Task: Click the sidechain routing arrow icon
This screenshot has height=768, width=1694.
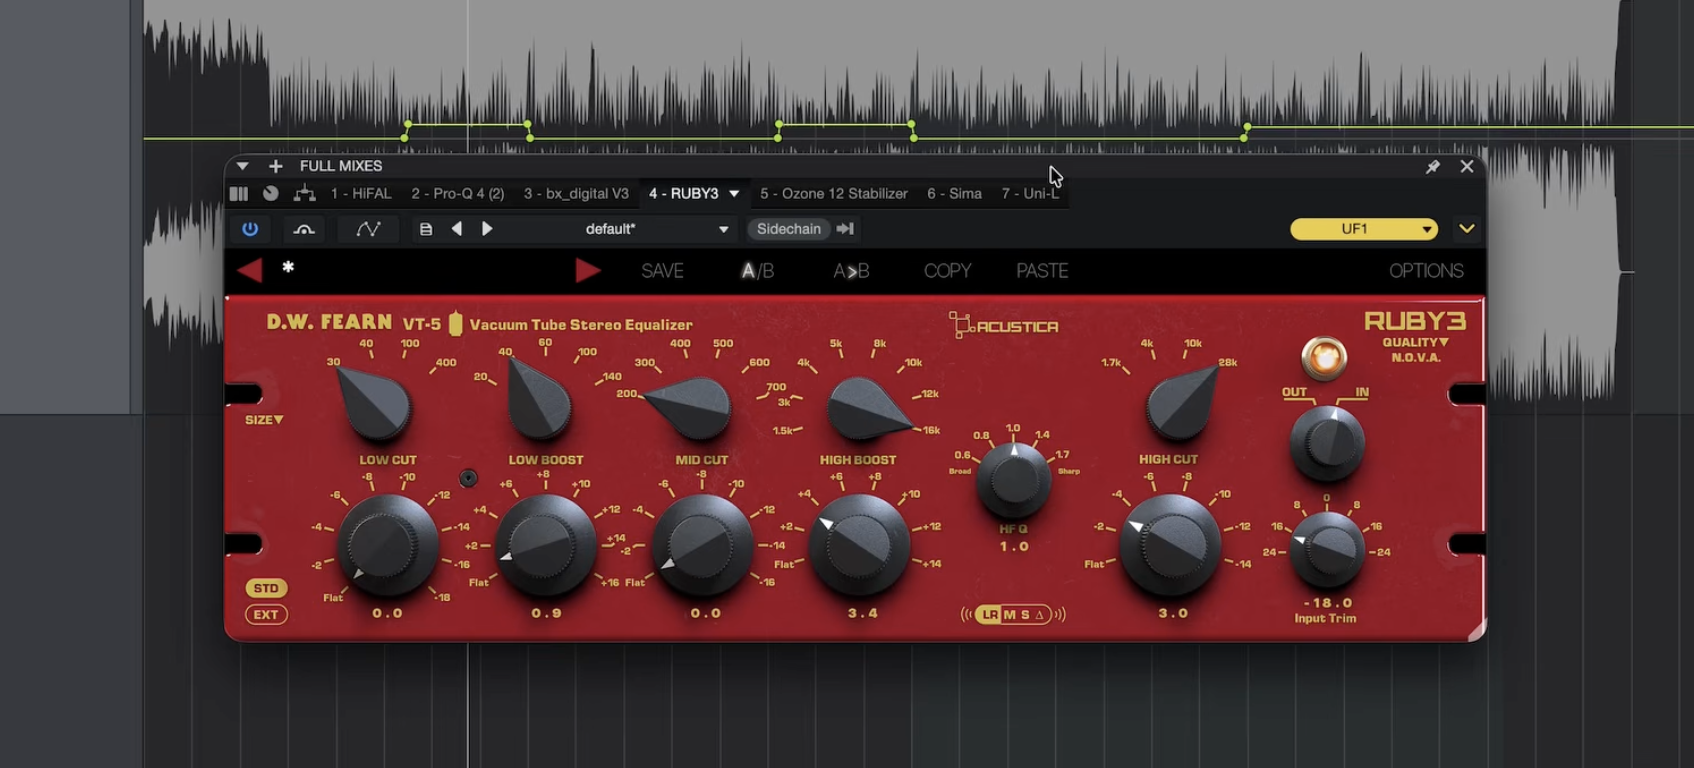Action: (x=845, y=229)
